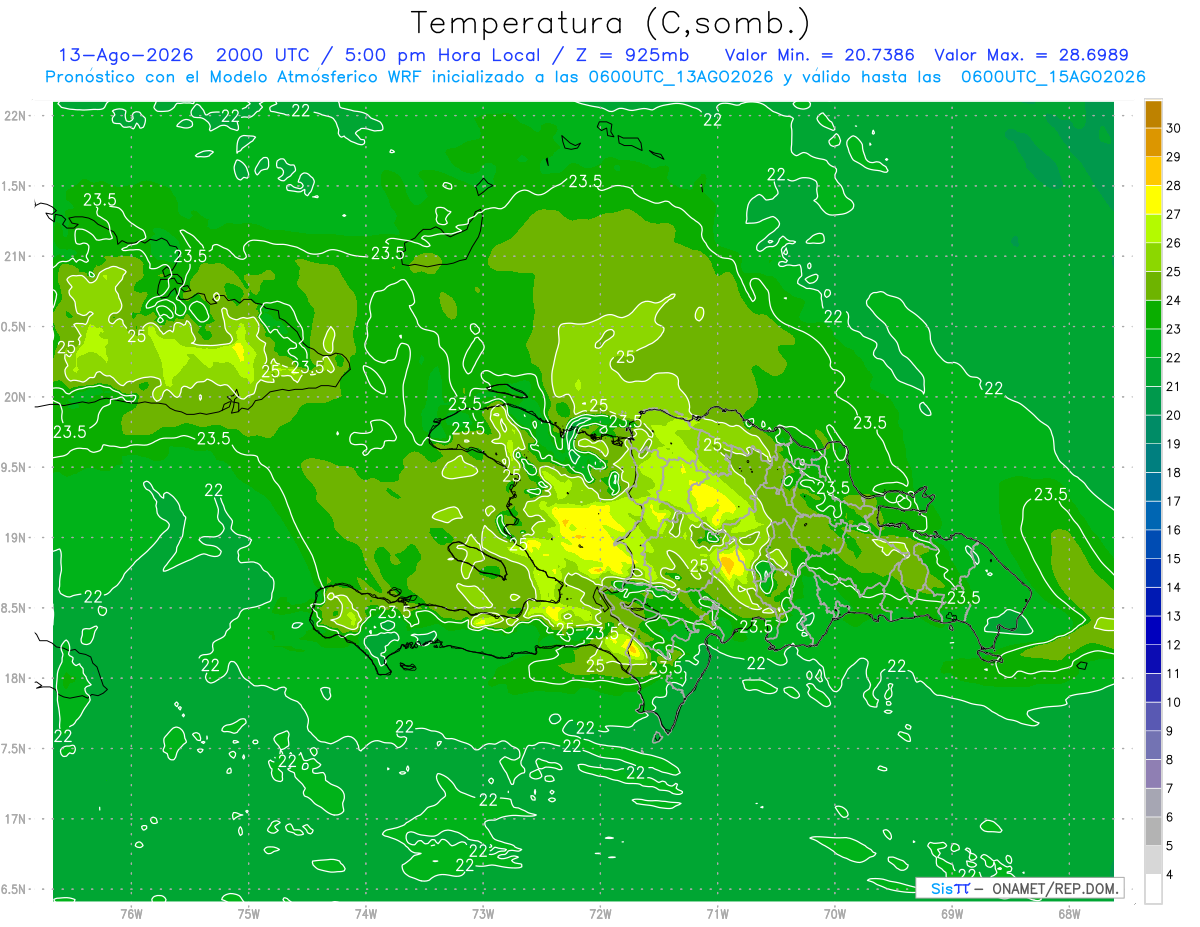Click the legend color between 29 and 30

point(1153,143)
